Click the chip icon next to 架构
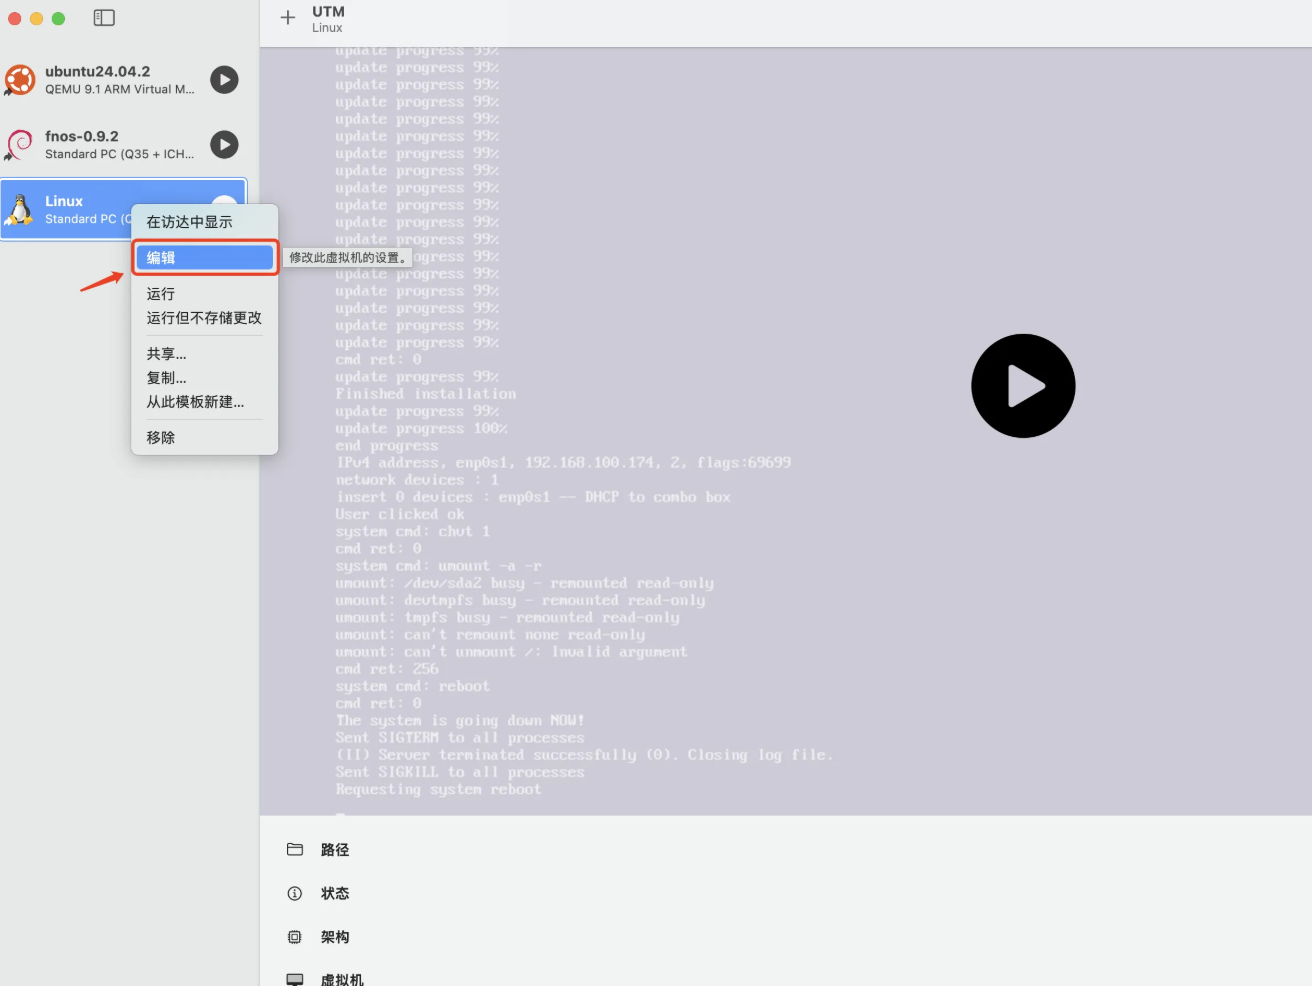This screenshot has height=986, width=1312. pyautogui.click(x=295, y=938)
